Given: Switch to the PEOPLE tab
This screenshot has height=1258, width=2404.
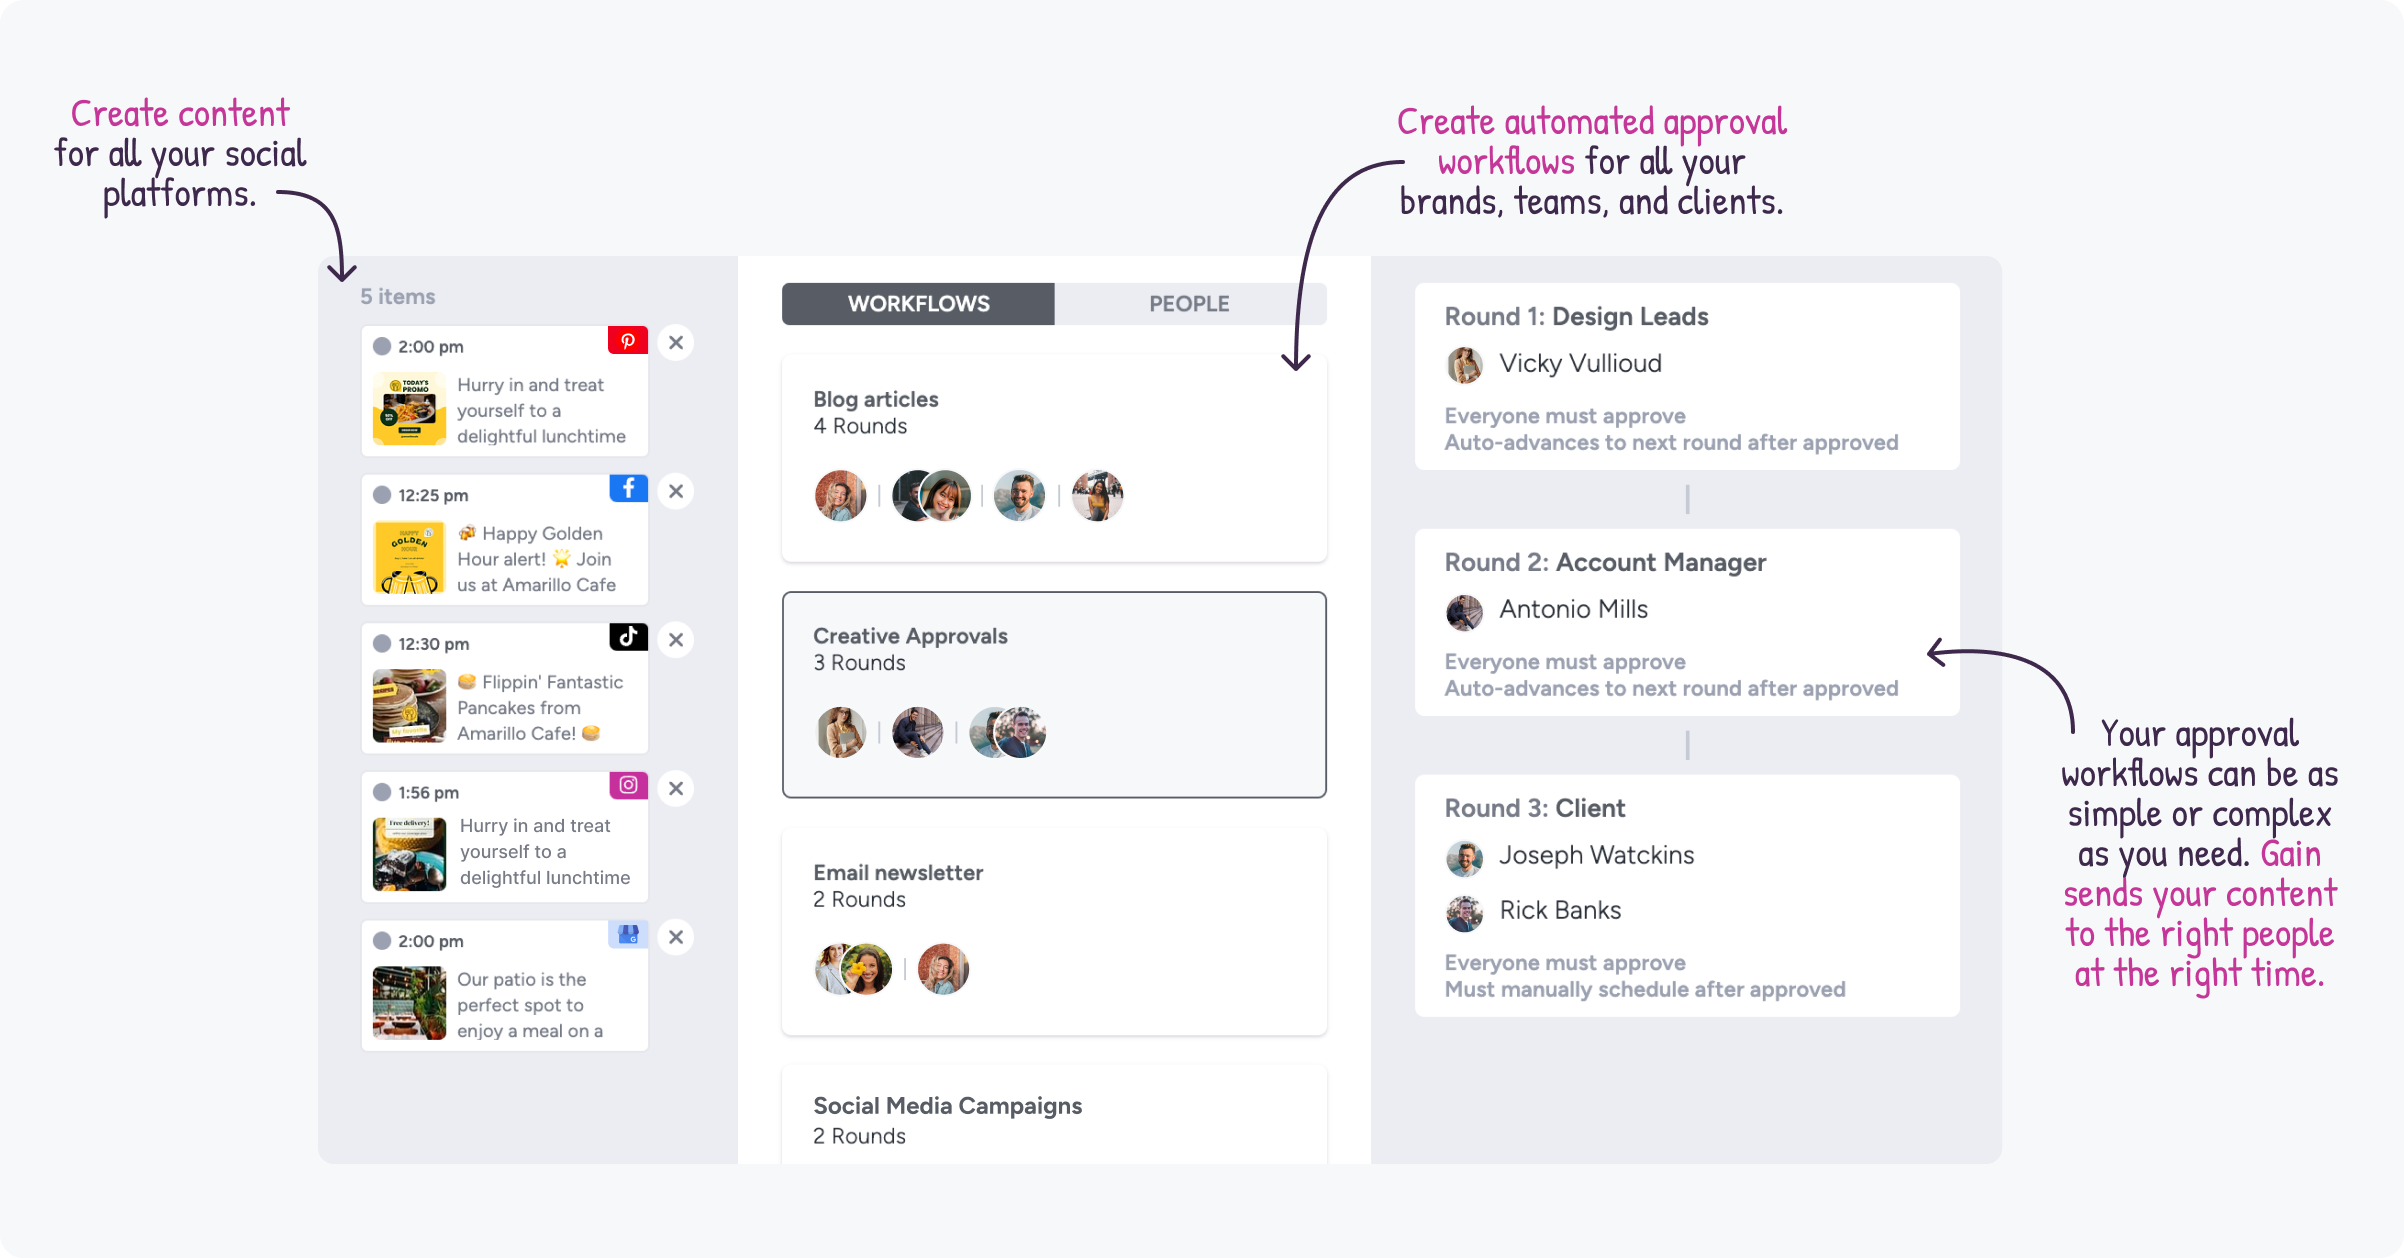Looking at the screenshot, I should coord(1186,302).
